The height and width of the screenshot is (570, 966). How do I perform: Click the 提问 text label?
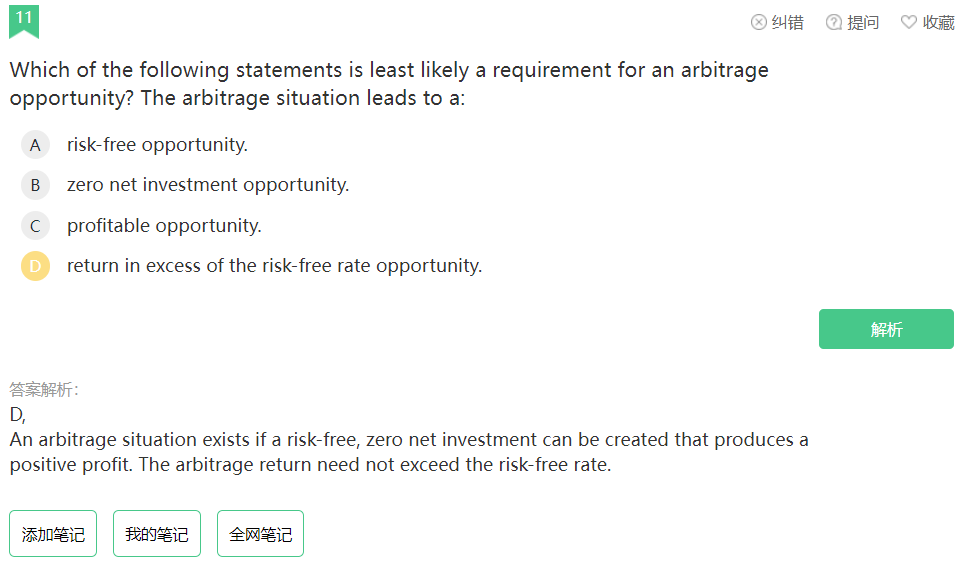click(863, 22)
